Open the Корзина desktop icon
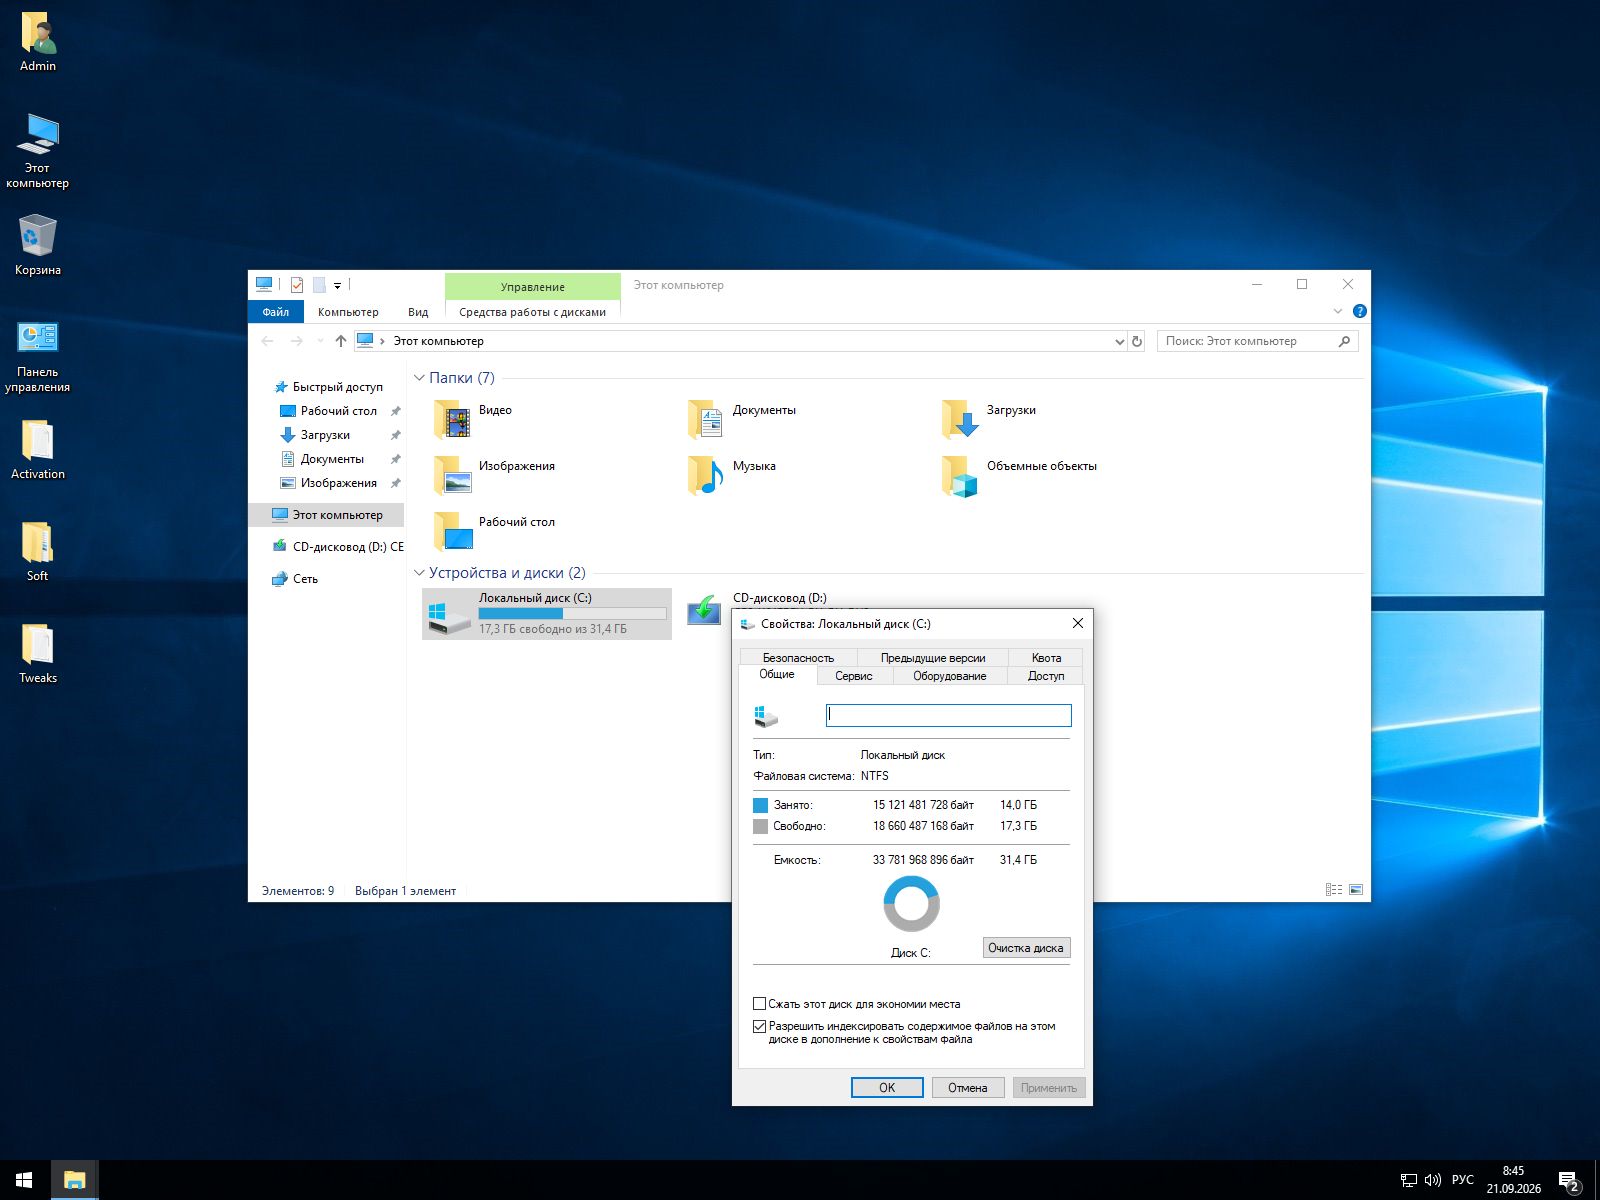Image resolution: width=1600 pixels, height=1200 pixels. point(38,244)
